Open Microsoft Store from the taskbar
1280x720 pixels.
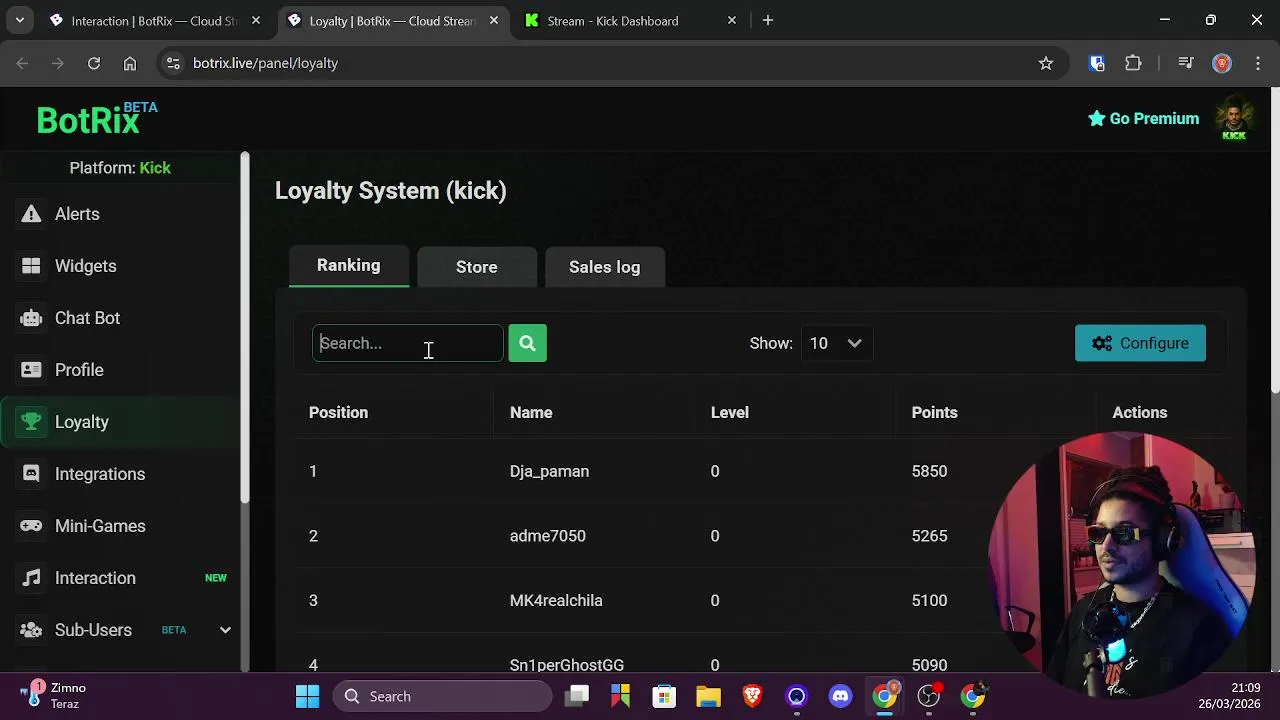664,696
